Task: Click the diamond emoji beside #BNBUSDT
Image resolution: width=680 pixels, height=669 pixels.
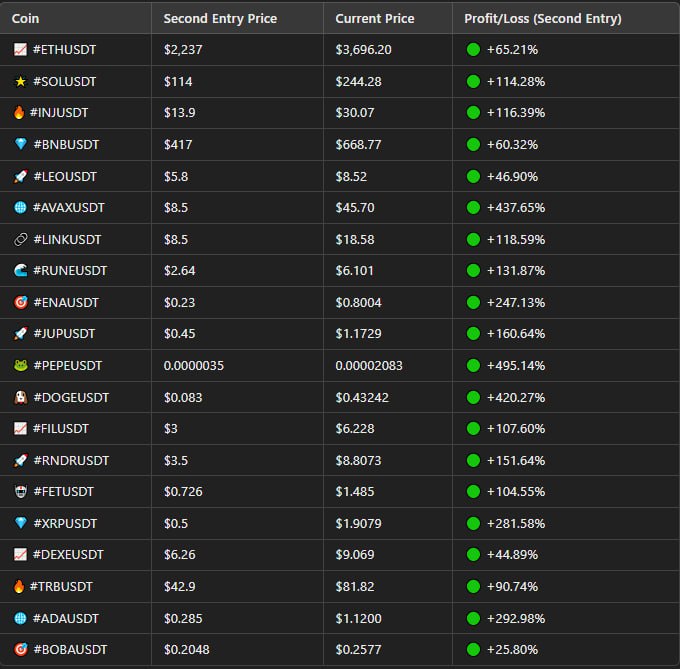Action: click(x=20, y=144)
